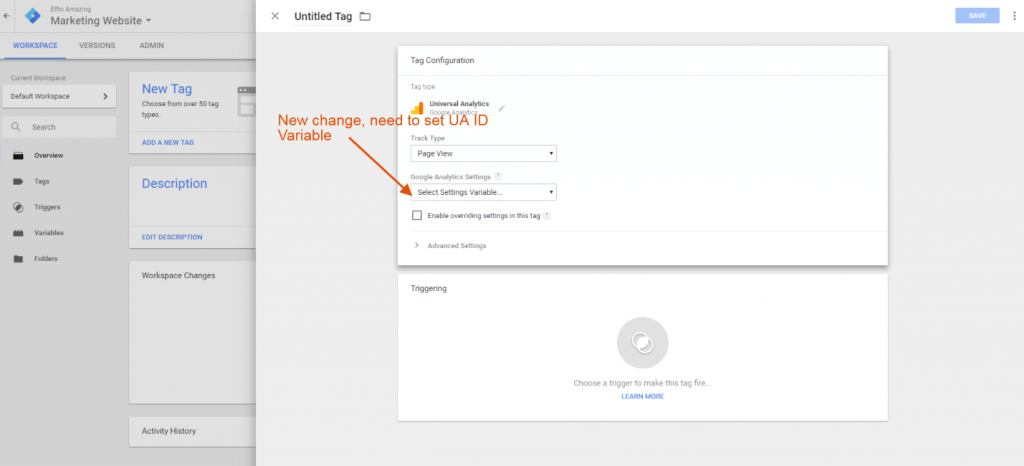Click the Learn More link
This screenshot has width=1024, height=466.
pyautogui.click(x=643, y=397)
